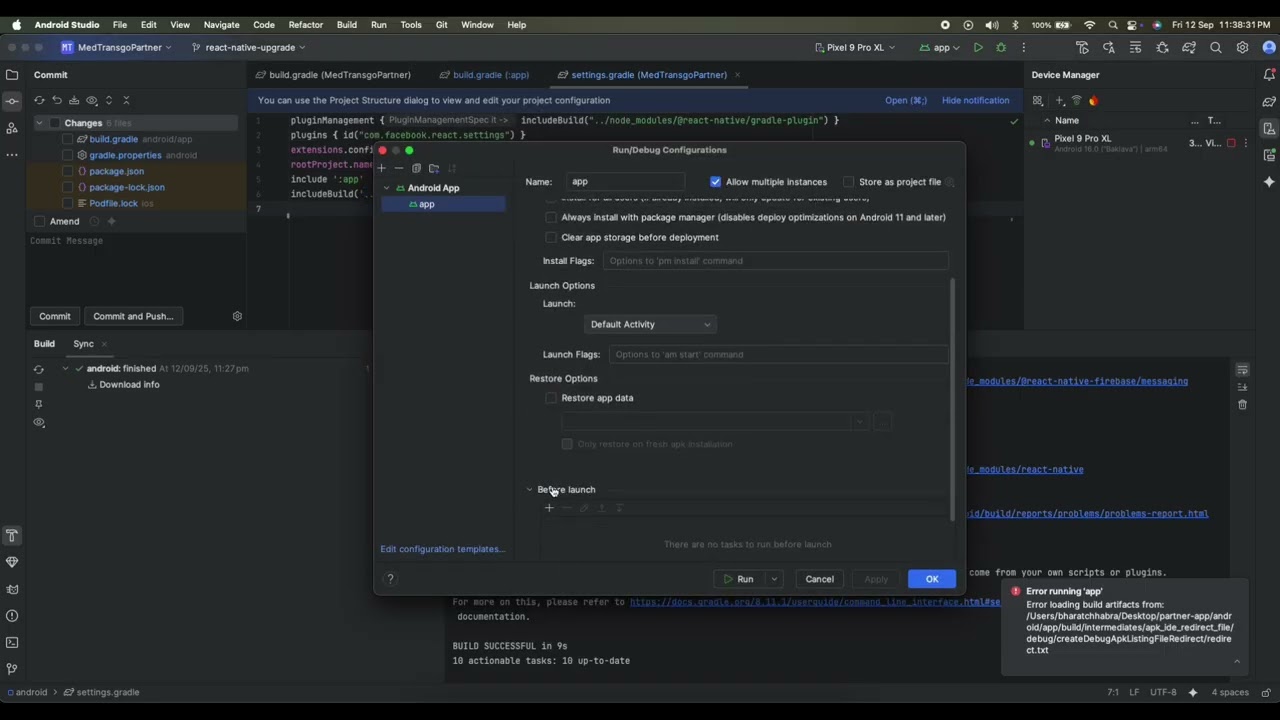Pin the Build tab using the pin icon
Screen dimensions: 1280x720
pos(39,404)
